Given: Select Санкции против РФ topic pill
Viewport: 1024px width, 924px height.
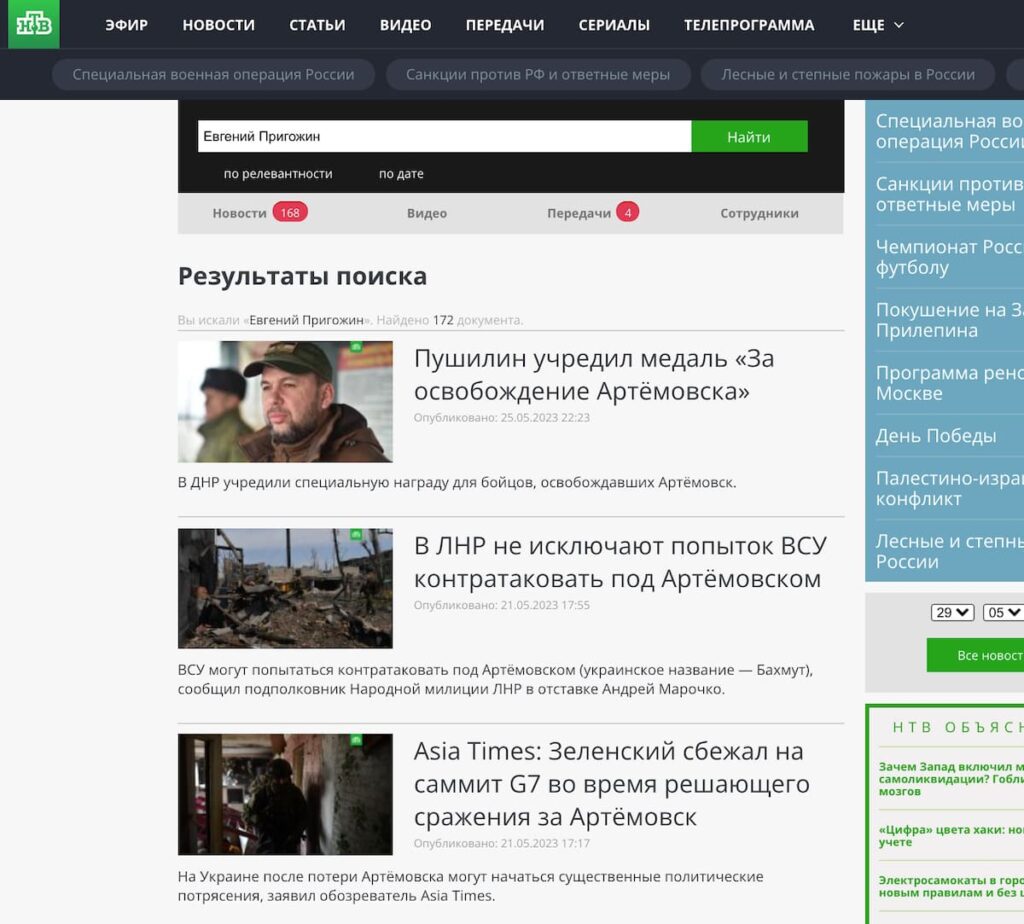Looking at the screenshot, I should [537, 75].
